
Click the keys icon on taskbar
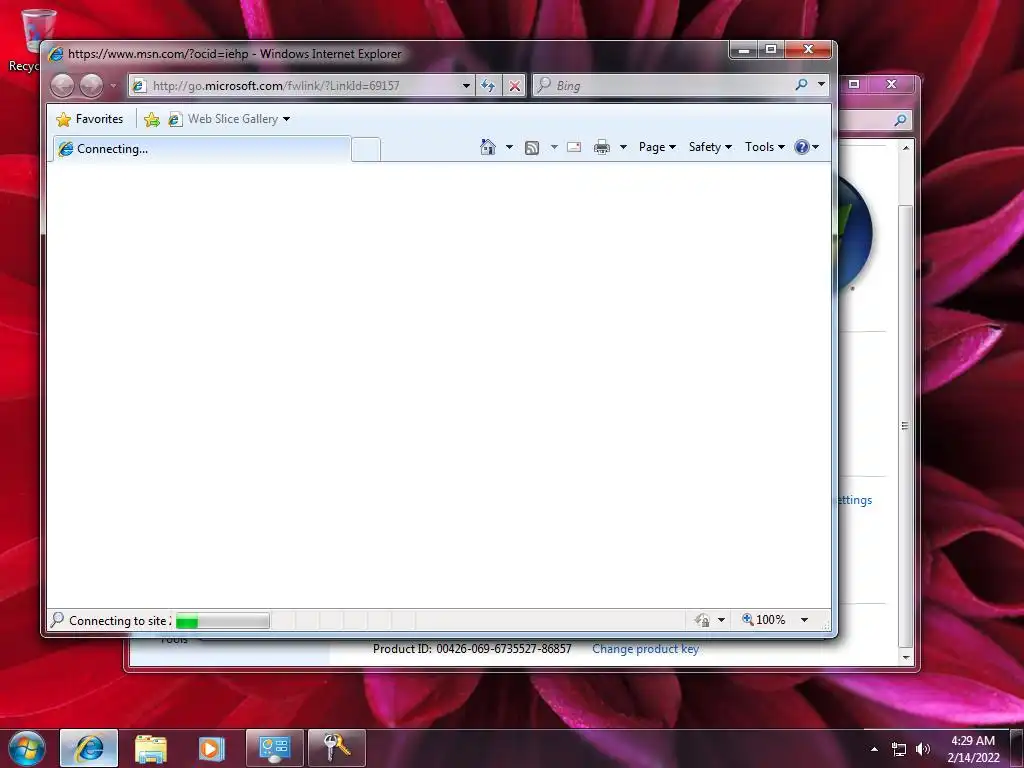click(x=336, y=748)
